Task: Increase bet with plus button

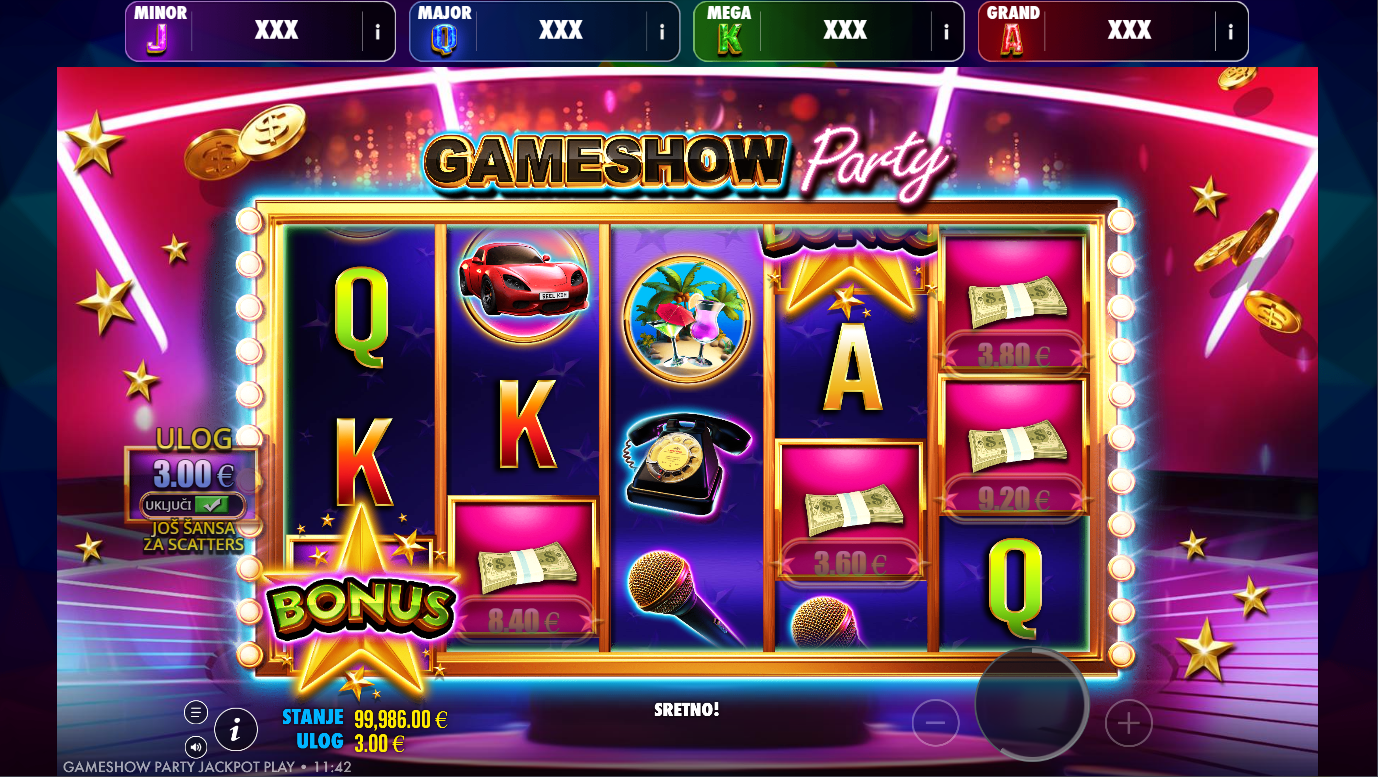Action: pos(1128,722)
